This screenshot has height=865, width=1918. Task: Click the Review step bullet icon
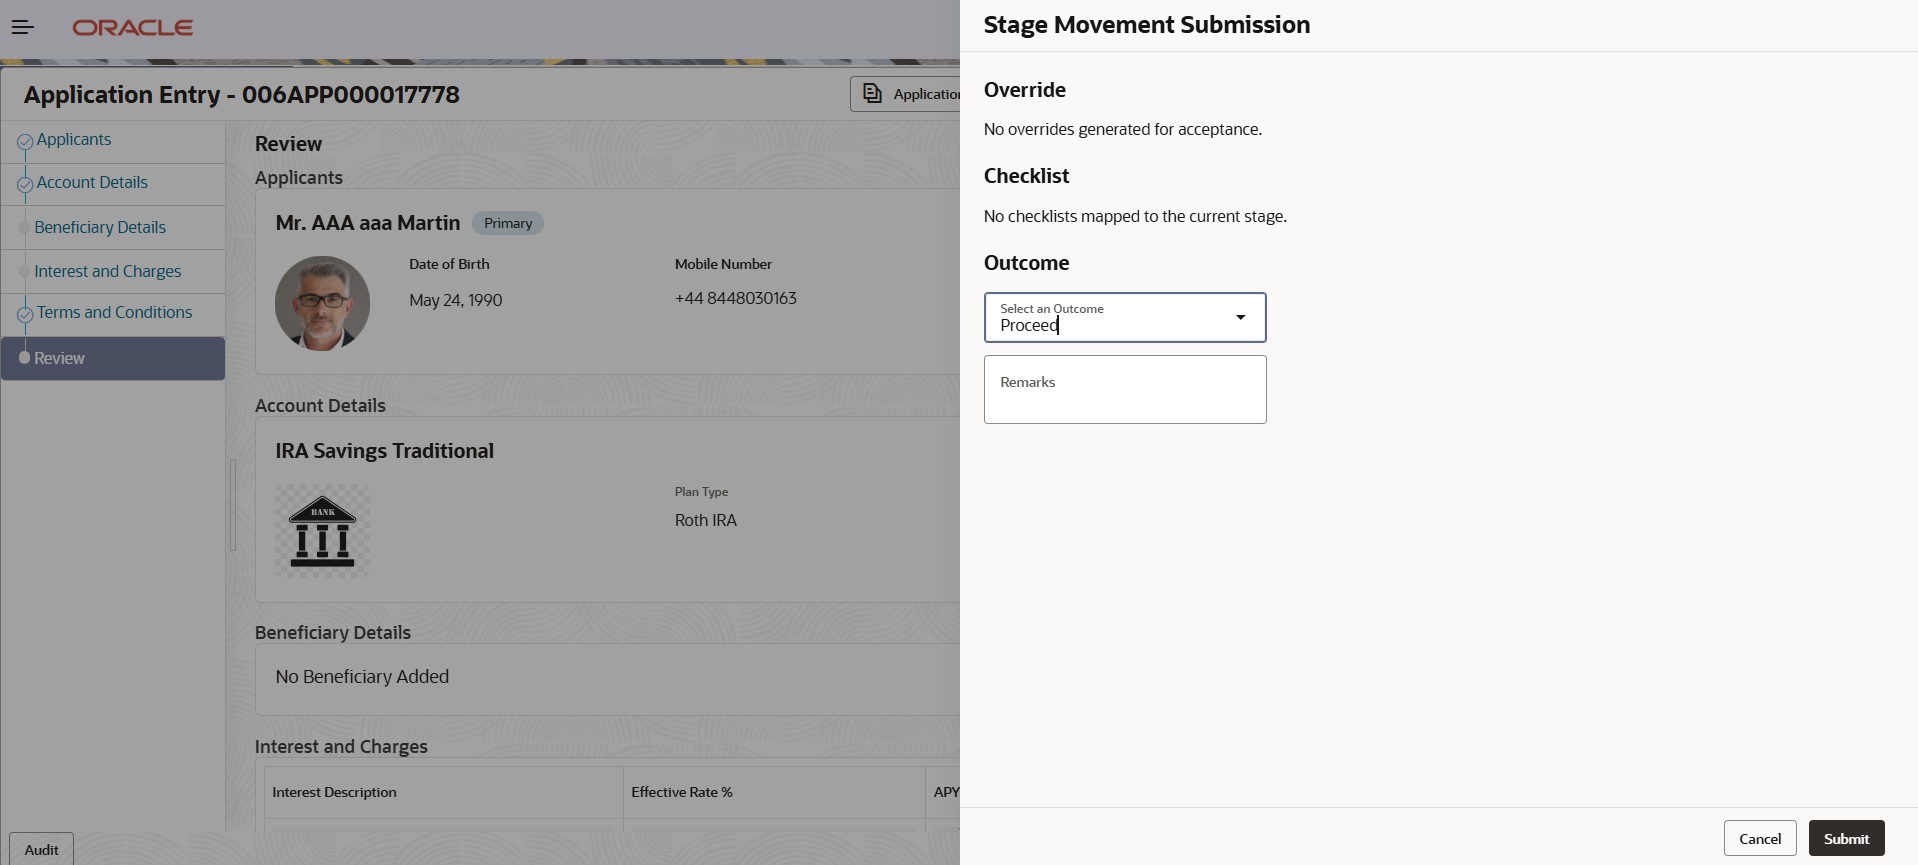pyautogui.click(x=25, y=358)
